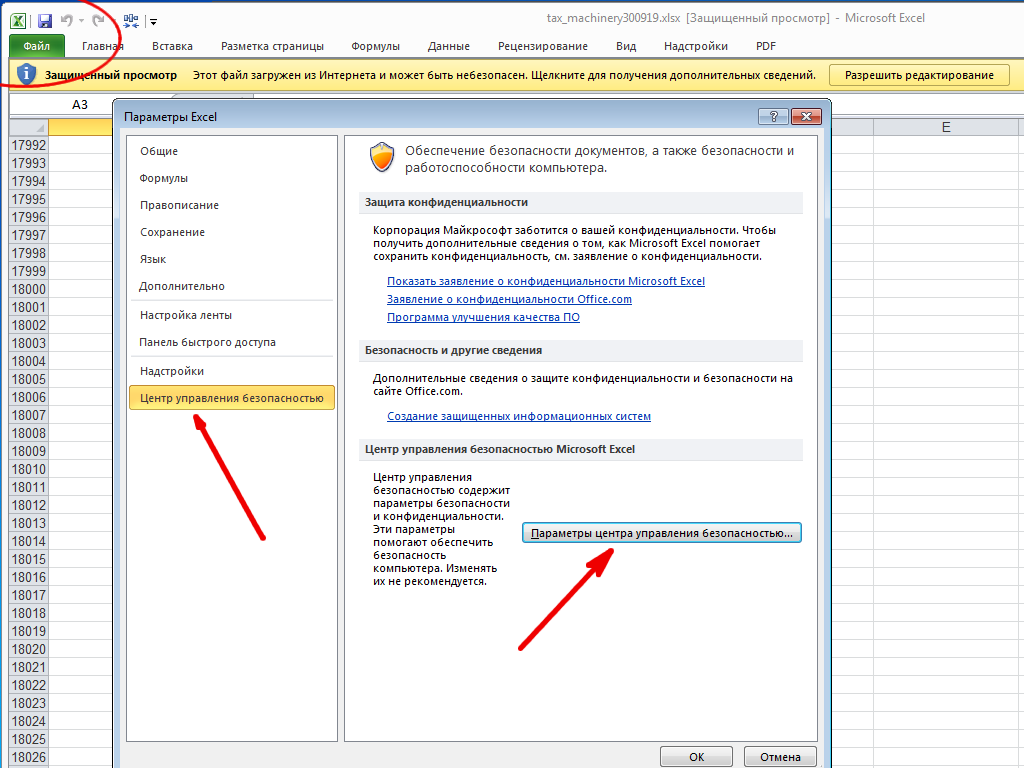Image resolution: width=1024 pixels, height=768 pixels.
Task: Click the Undo arrow icon
Action: tap(67, 21)
